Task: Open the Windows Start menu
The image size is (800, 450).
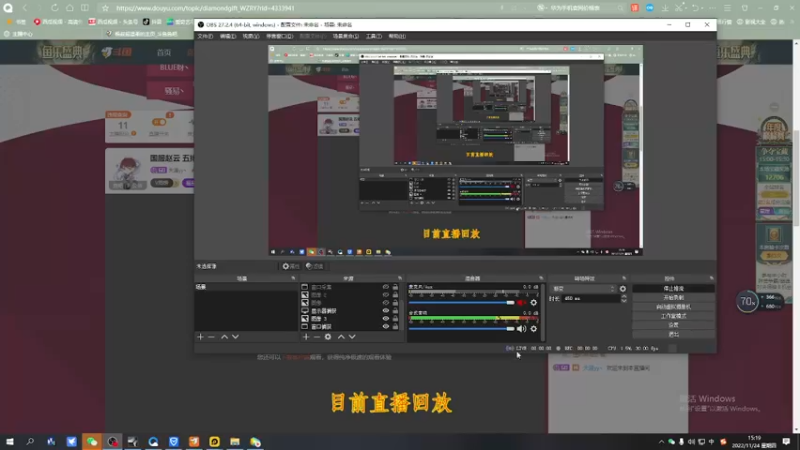Action: (x=10, y=442)
